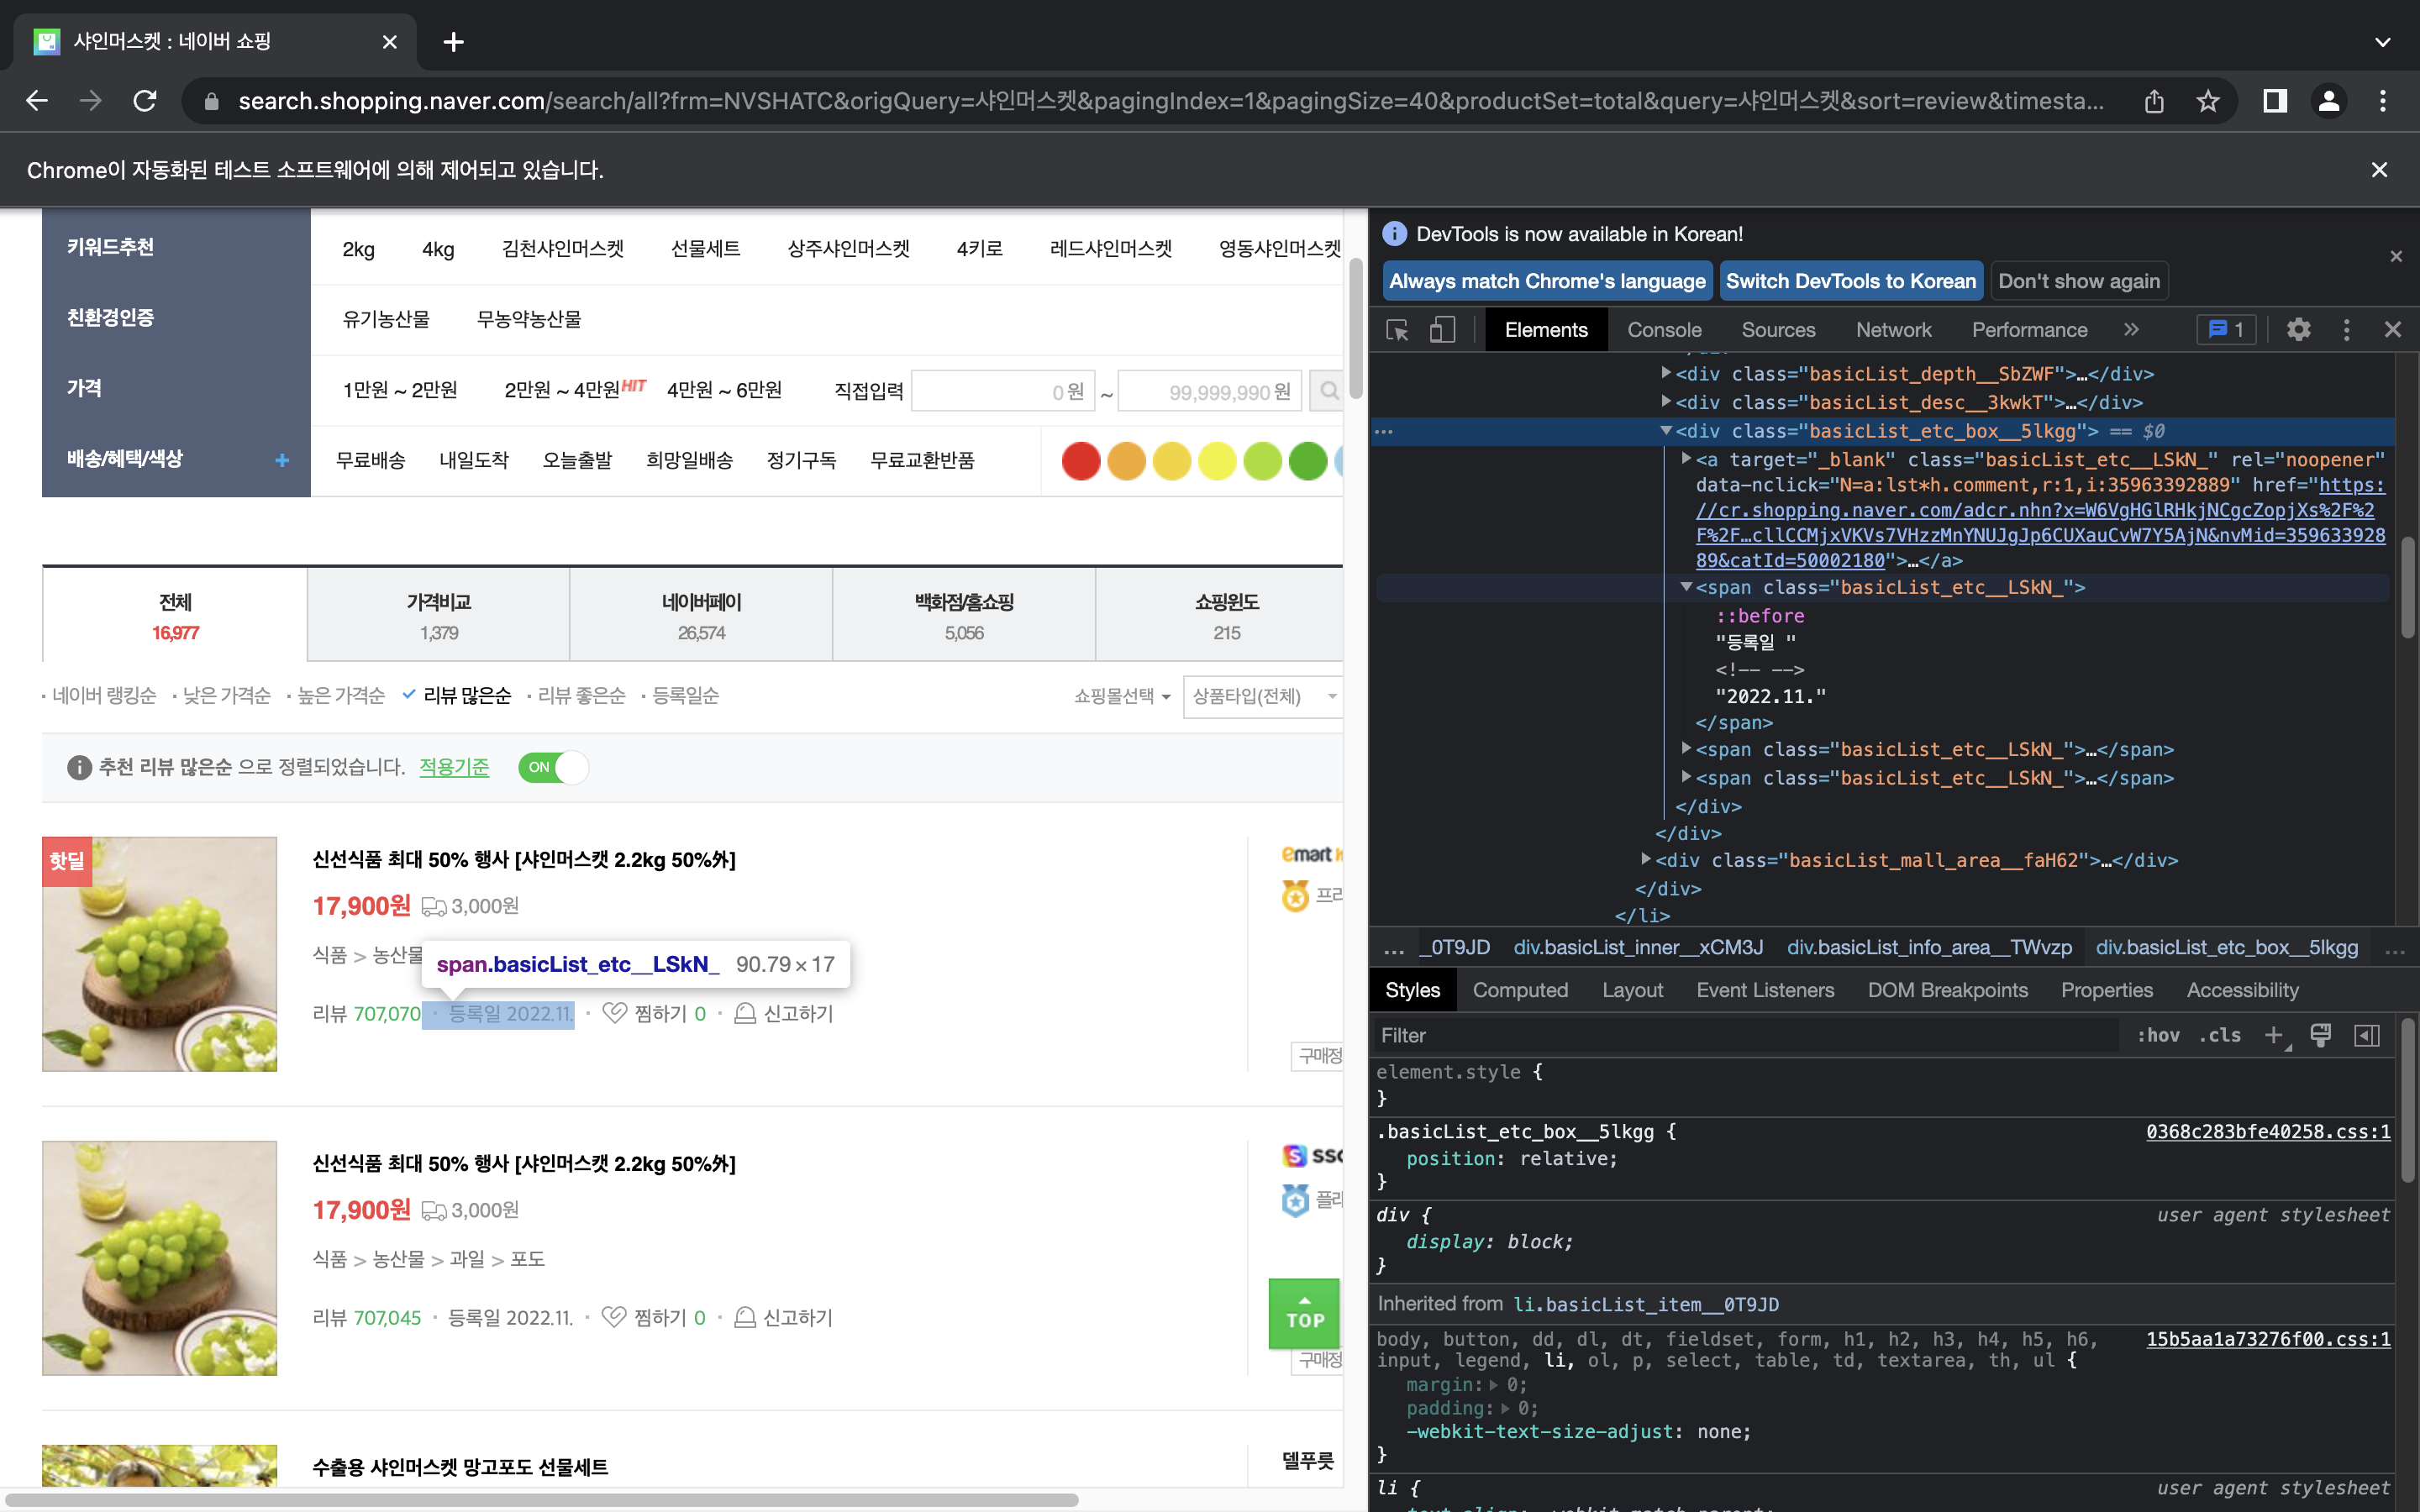Pick the orange color filter swatch
The width and height of the screenshot is (2420, 1512).
(x=1126, y=461)
